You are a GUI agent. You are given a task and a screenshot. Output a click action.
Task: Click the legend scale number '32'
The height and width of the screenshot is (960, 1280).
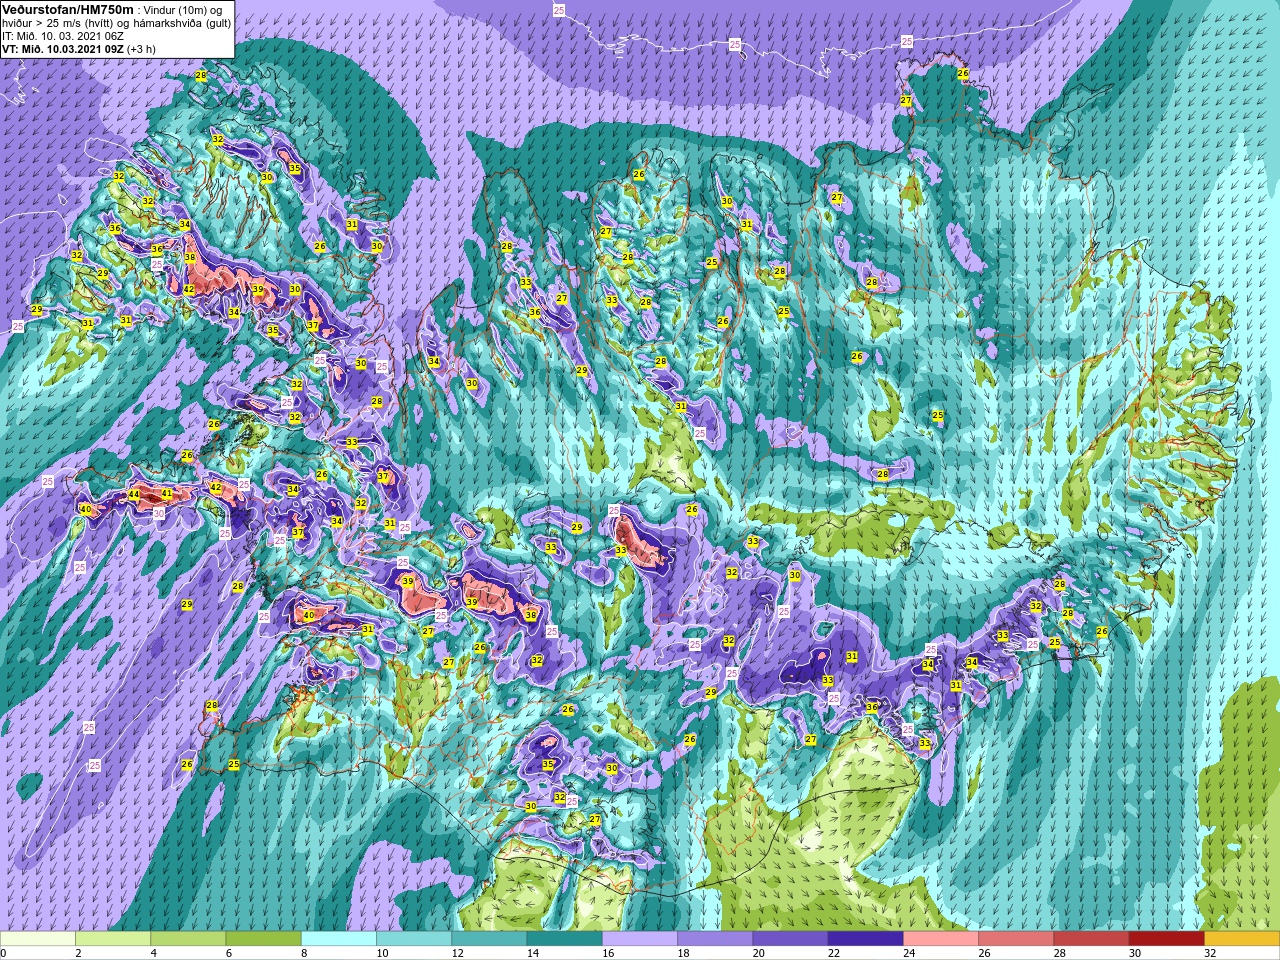1210,954
